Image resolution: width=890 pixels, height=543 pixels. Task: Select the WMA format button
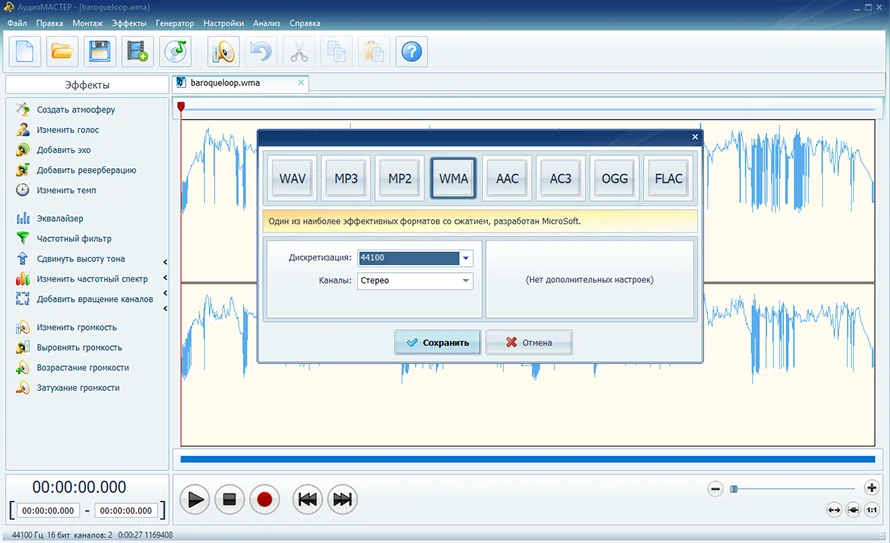click(x=454, y=179)
